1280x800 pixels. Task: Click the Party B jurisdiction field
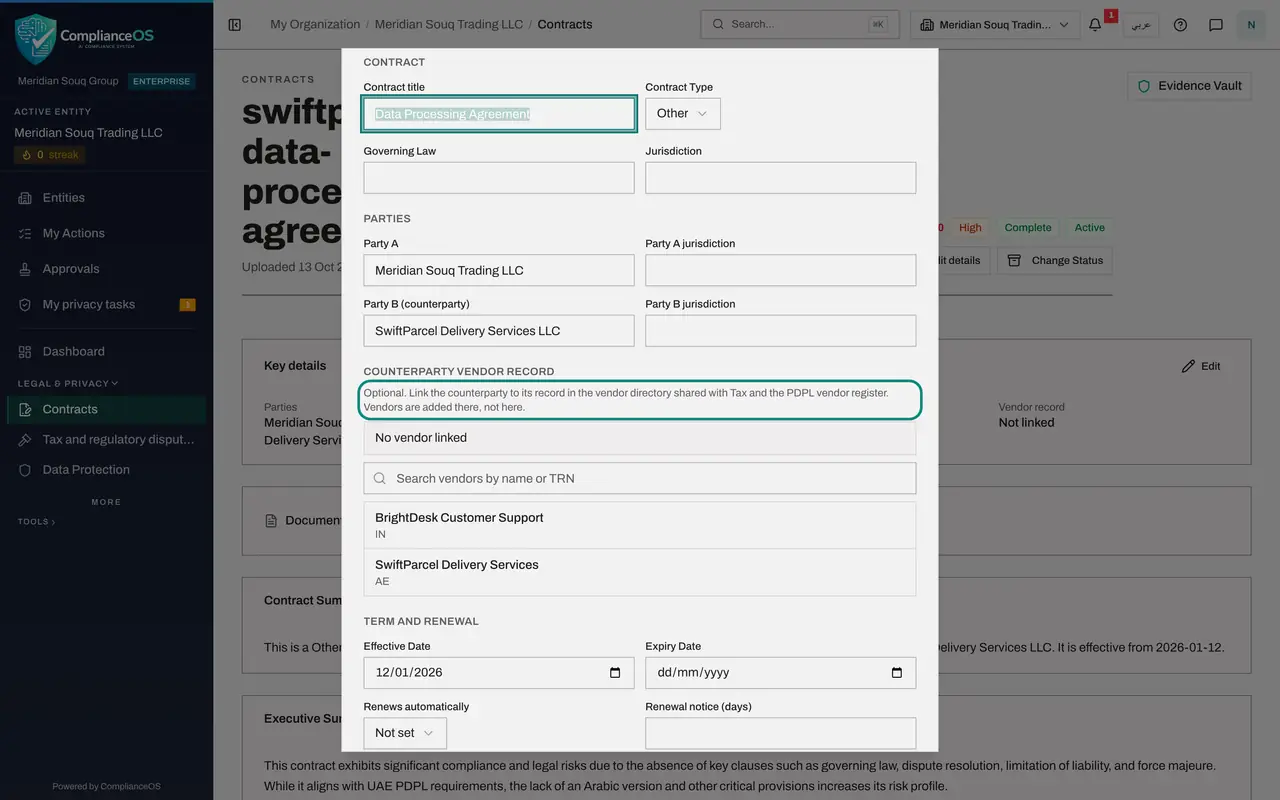[x=781, y=331]
